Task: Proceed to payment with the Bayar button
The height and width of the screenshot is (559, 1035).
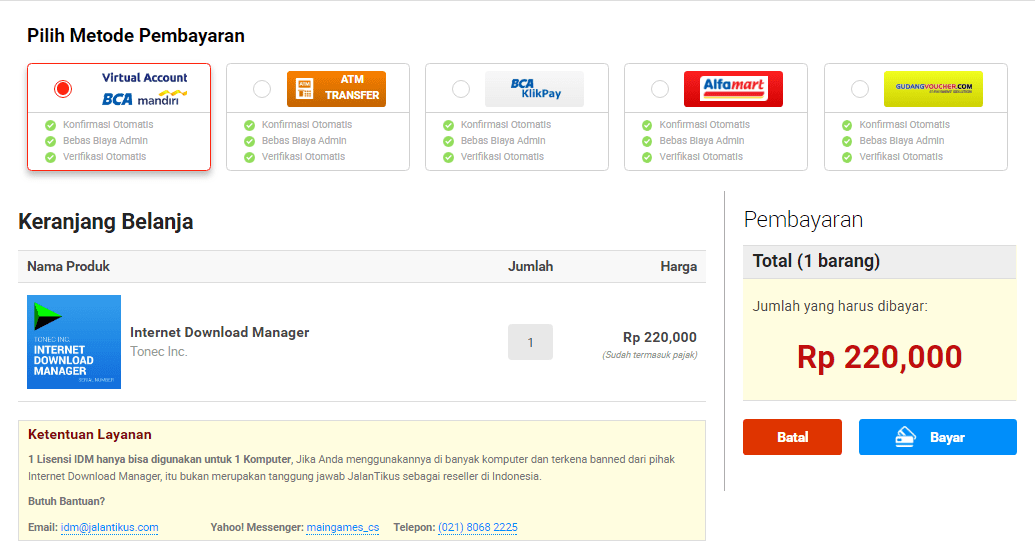Action: point(937,437)
